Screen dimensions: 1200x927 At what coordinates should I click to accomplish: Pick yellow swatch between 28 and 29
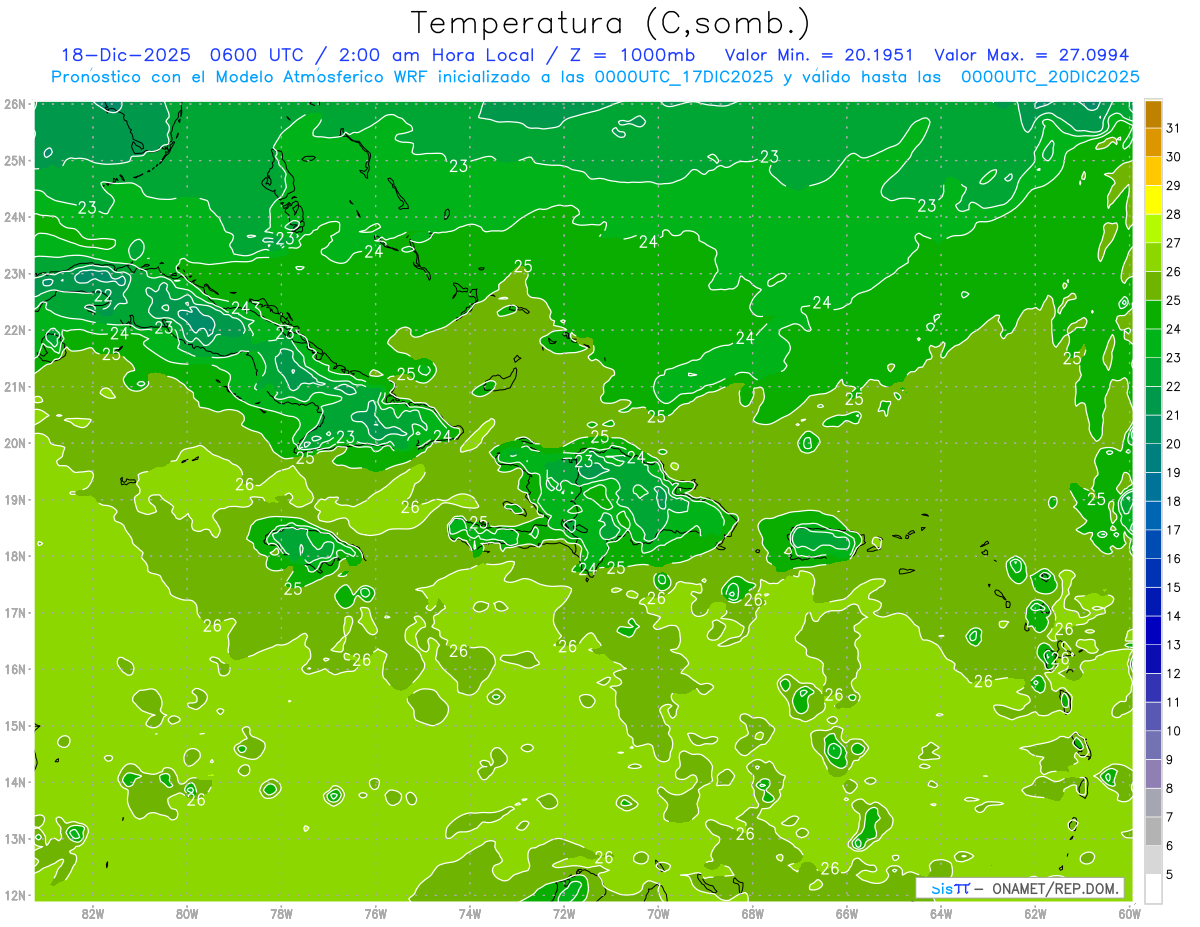[1153, 201]
